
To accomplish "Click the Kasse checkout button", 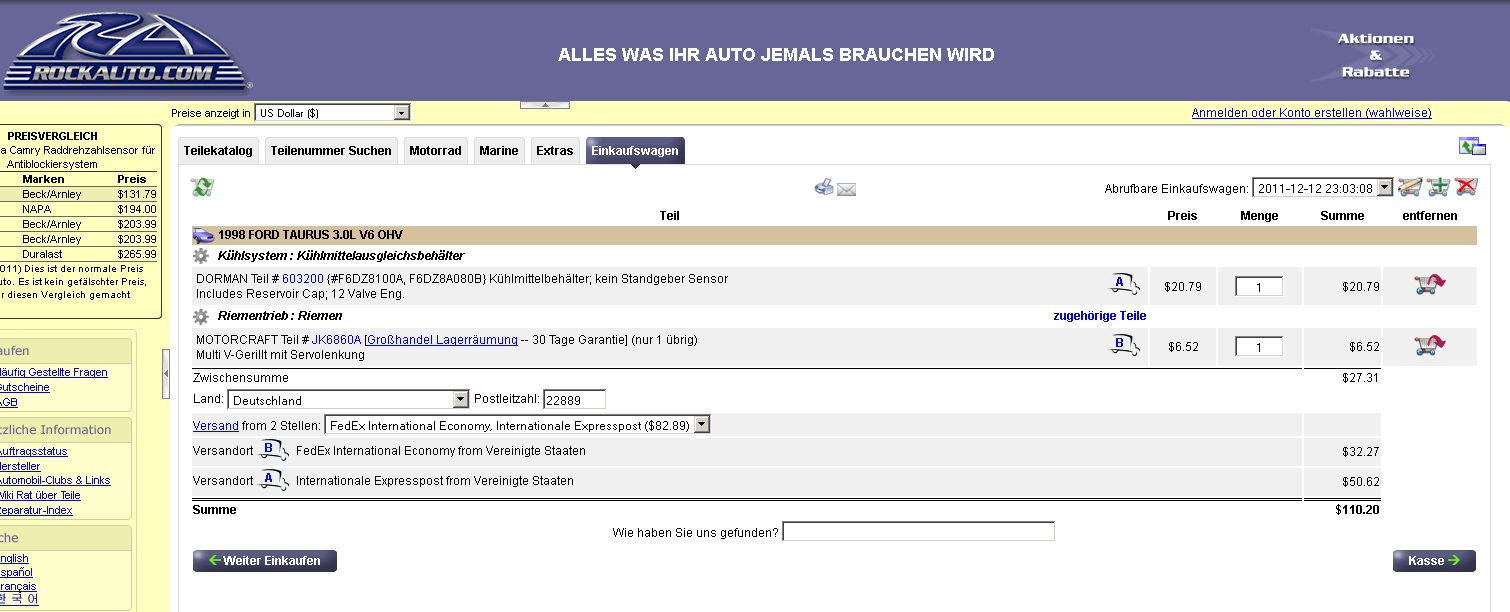I will 1434,561.
